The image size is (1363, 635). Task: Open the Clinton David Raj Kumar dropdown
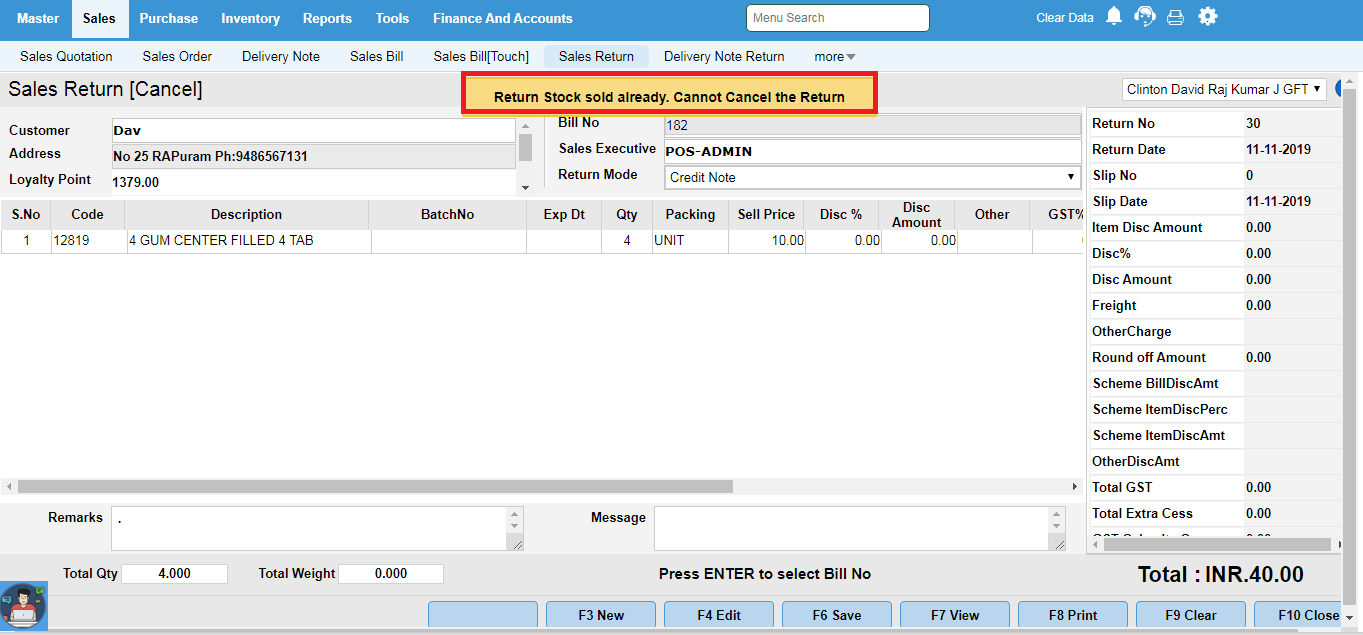(1224, 89)
